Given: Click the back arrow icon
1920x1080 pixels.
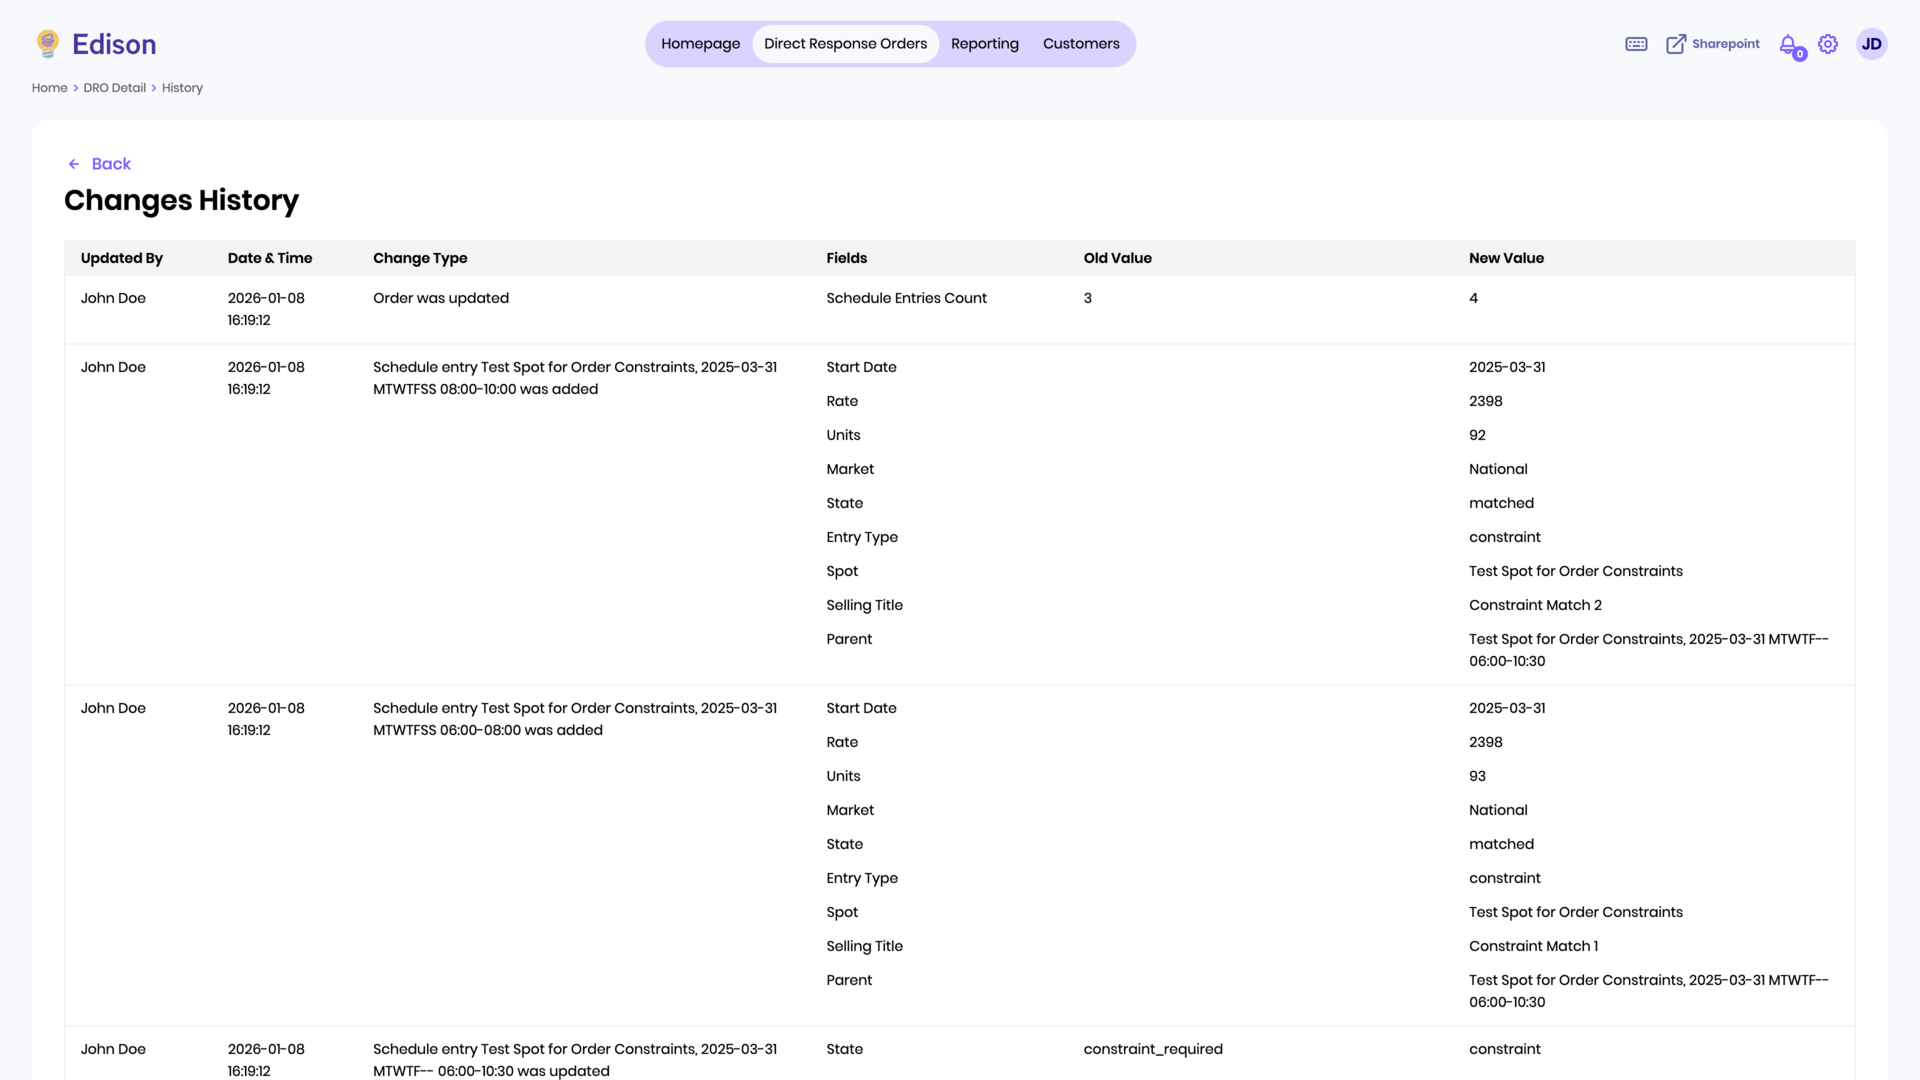Looking at the screenshot, I should [x=73, y=163].
